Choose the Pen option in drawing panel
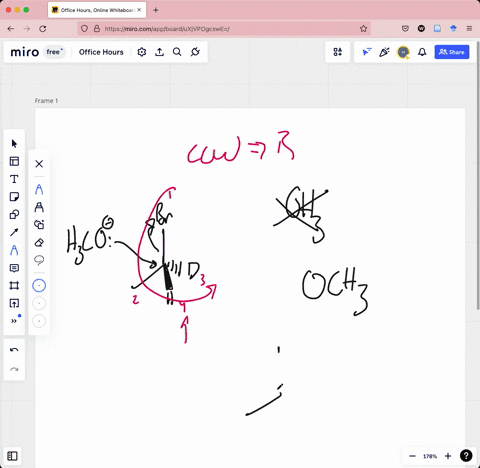 39,189
